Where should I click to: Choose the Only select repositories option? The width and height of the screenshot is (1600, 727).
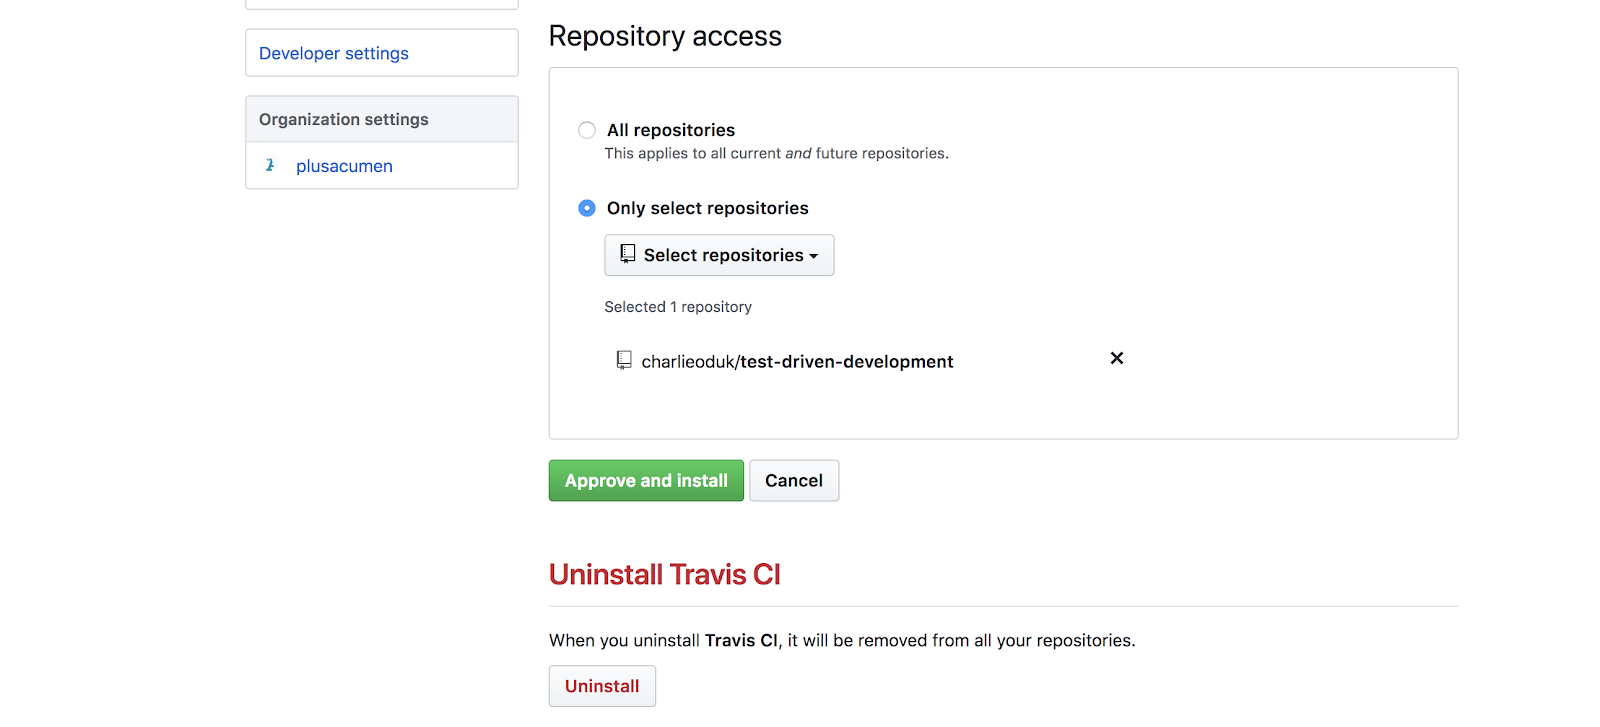click(587, 208)
